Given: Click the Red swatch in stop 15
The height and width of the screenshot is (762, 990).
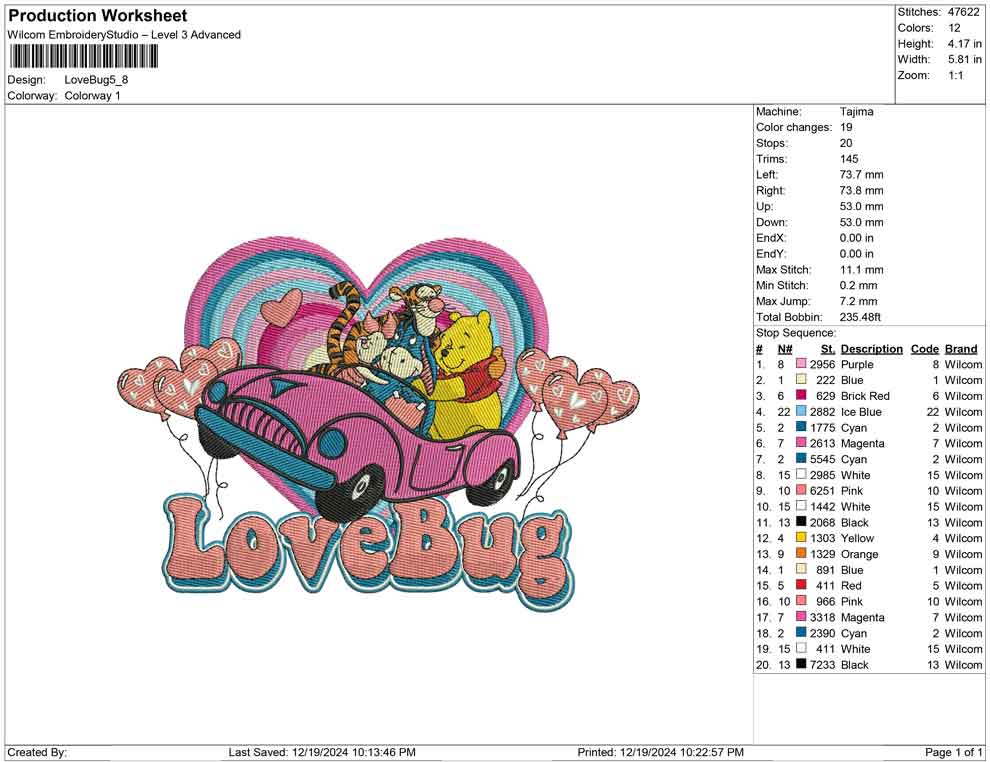Looking at the screenshot, I should coord(801,585).
